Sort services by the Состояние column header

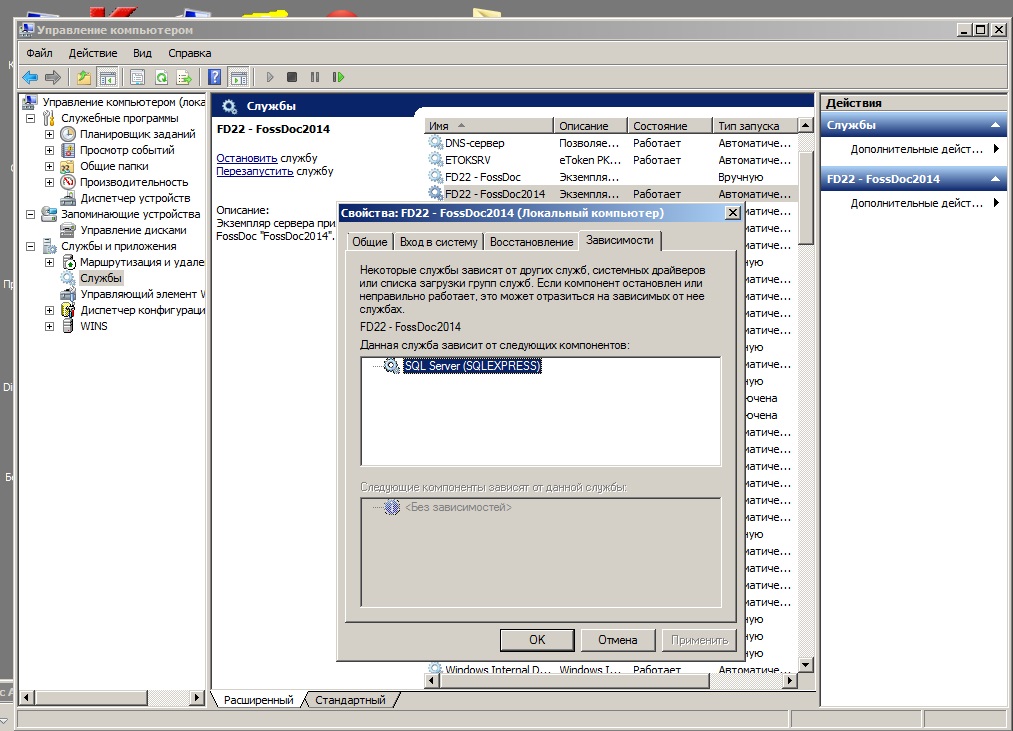click(x=669, y=126)
